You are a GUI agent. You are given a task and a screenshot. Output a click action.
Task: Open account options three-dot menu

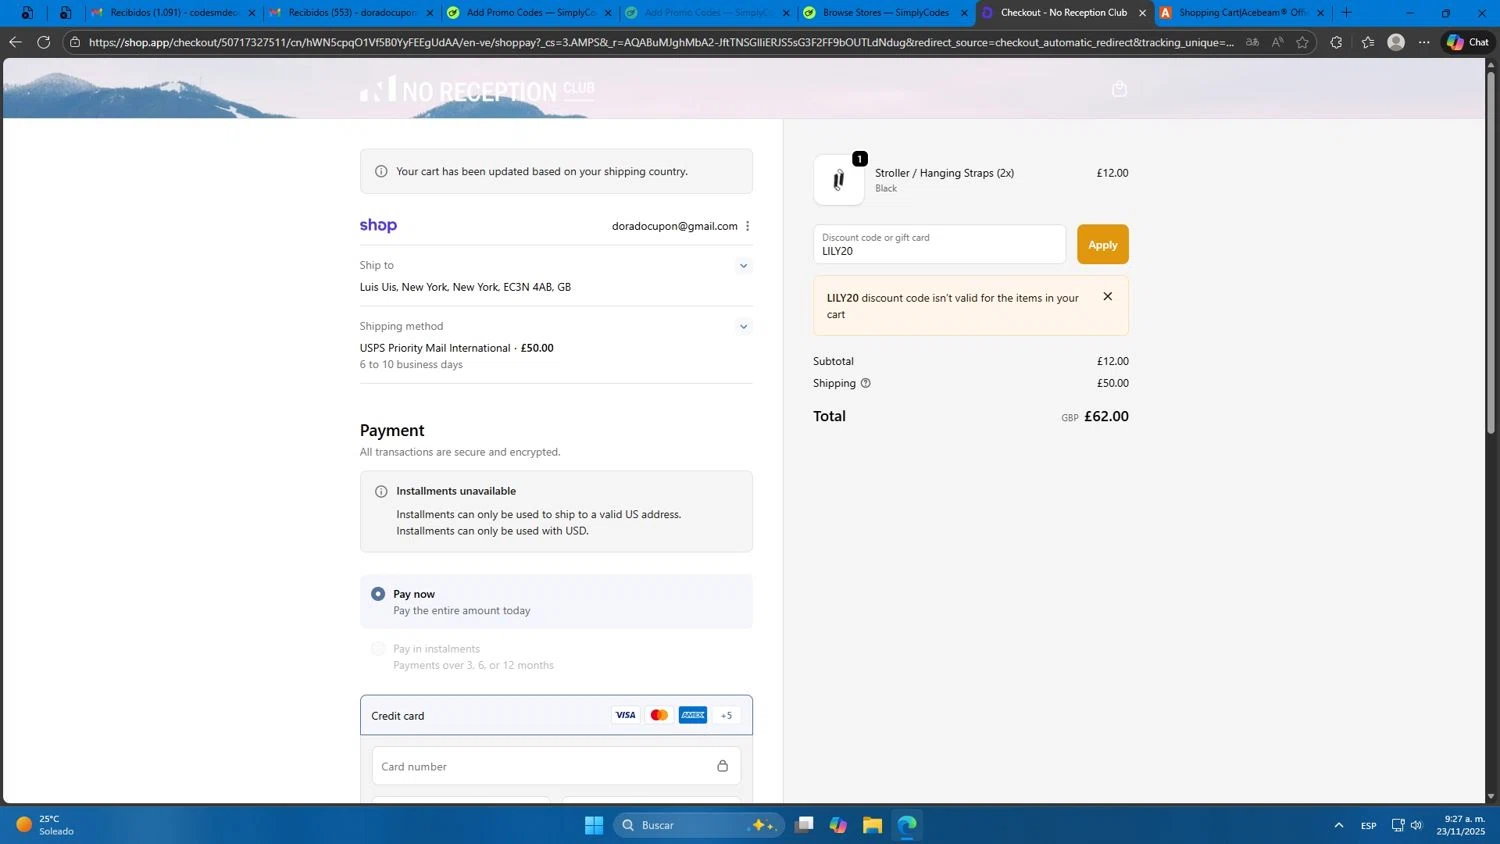747,226
